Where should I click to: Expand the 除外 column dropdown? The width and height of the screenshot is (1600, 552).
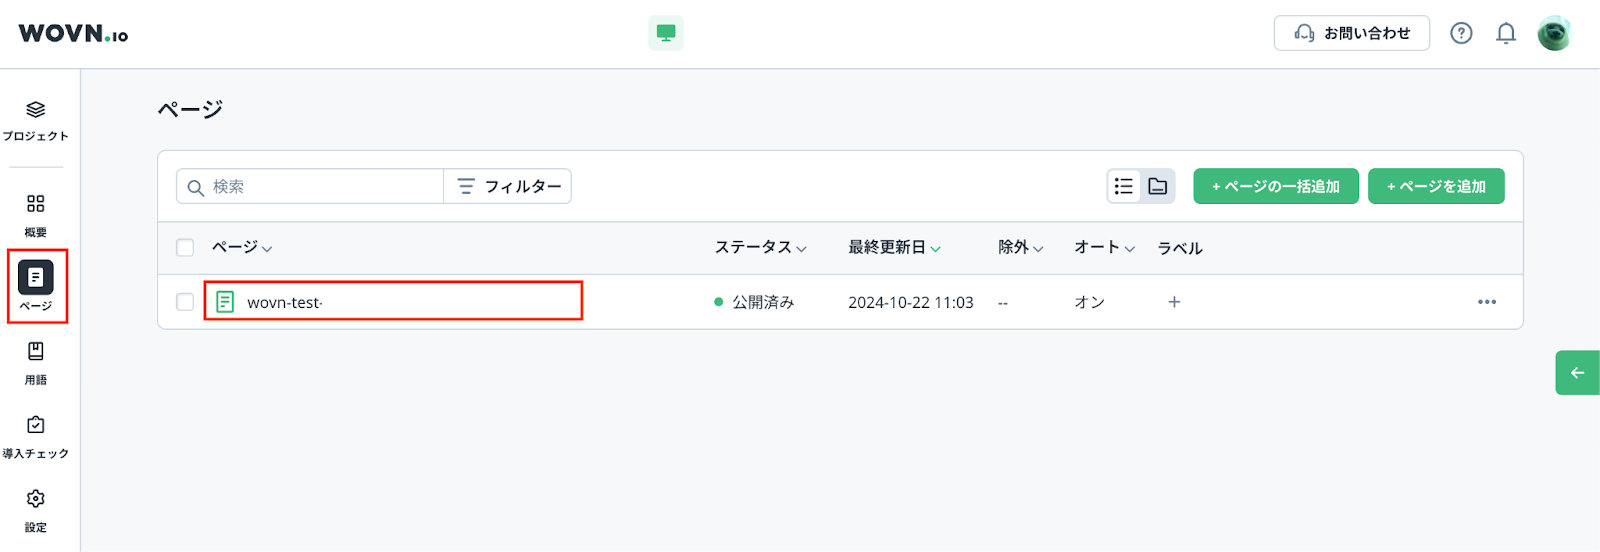1020,248
